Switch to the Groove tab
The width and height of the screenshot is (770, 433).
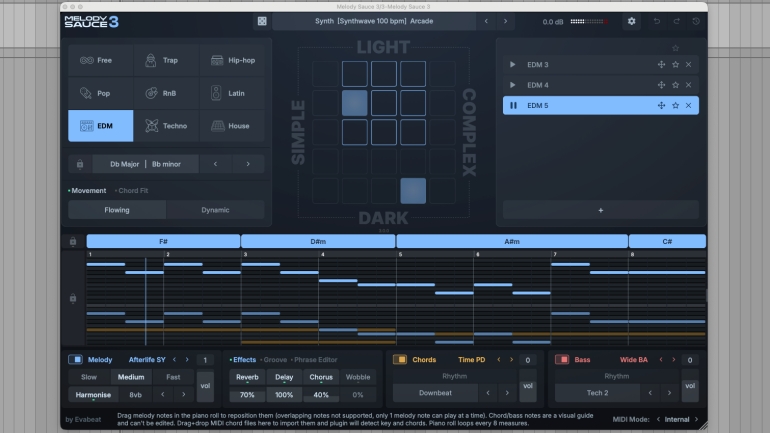275,359
